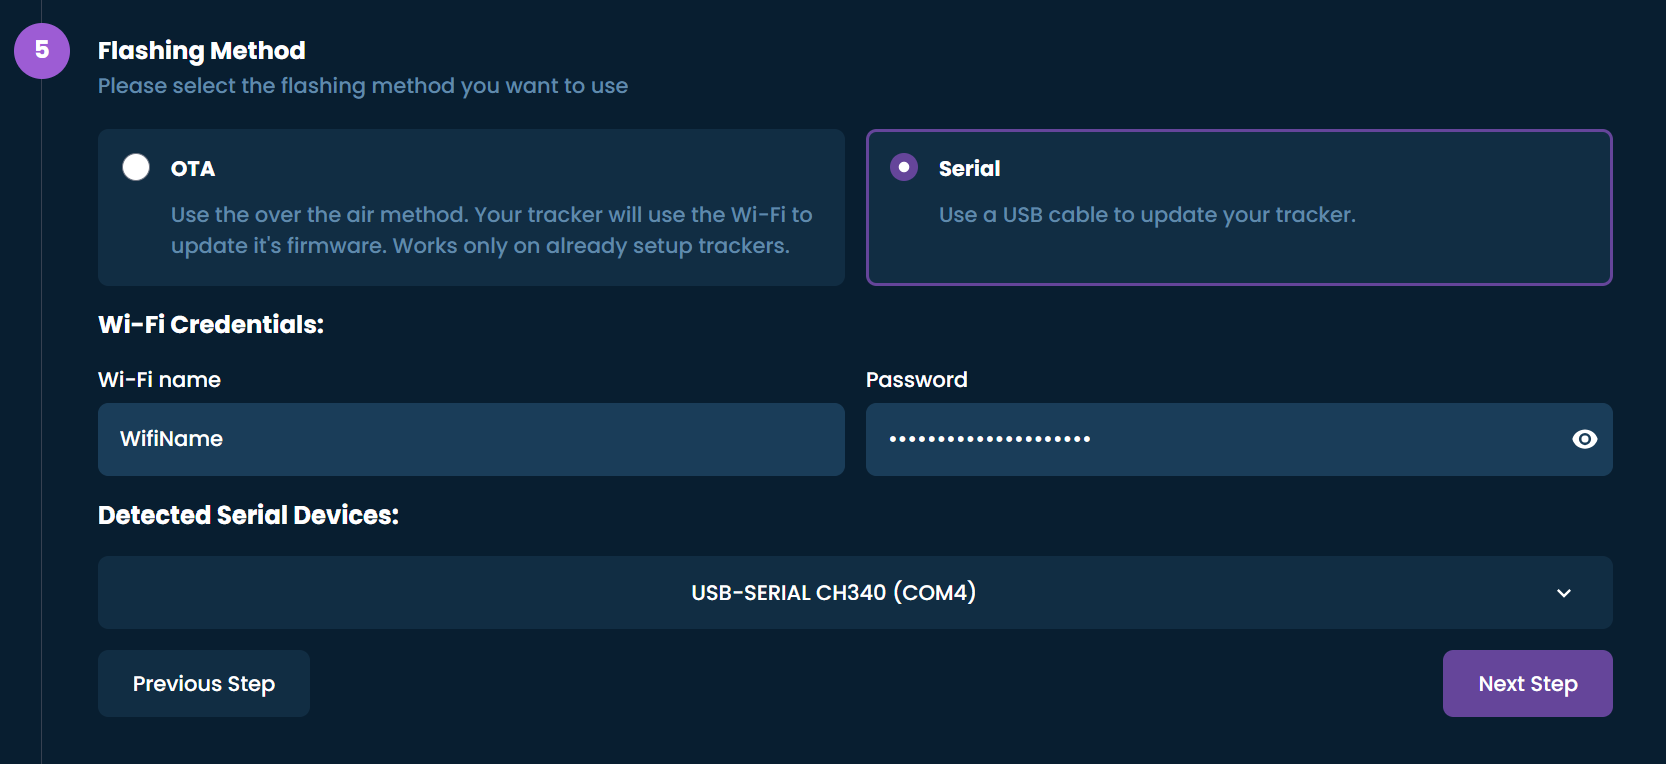Click the Wi-Fi Credentials heading

(x=211, y=324)
